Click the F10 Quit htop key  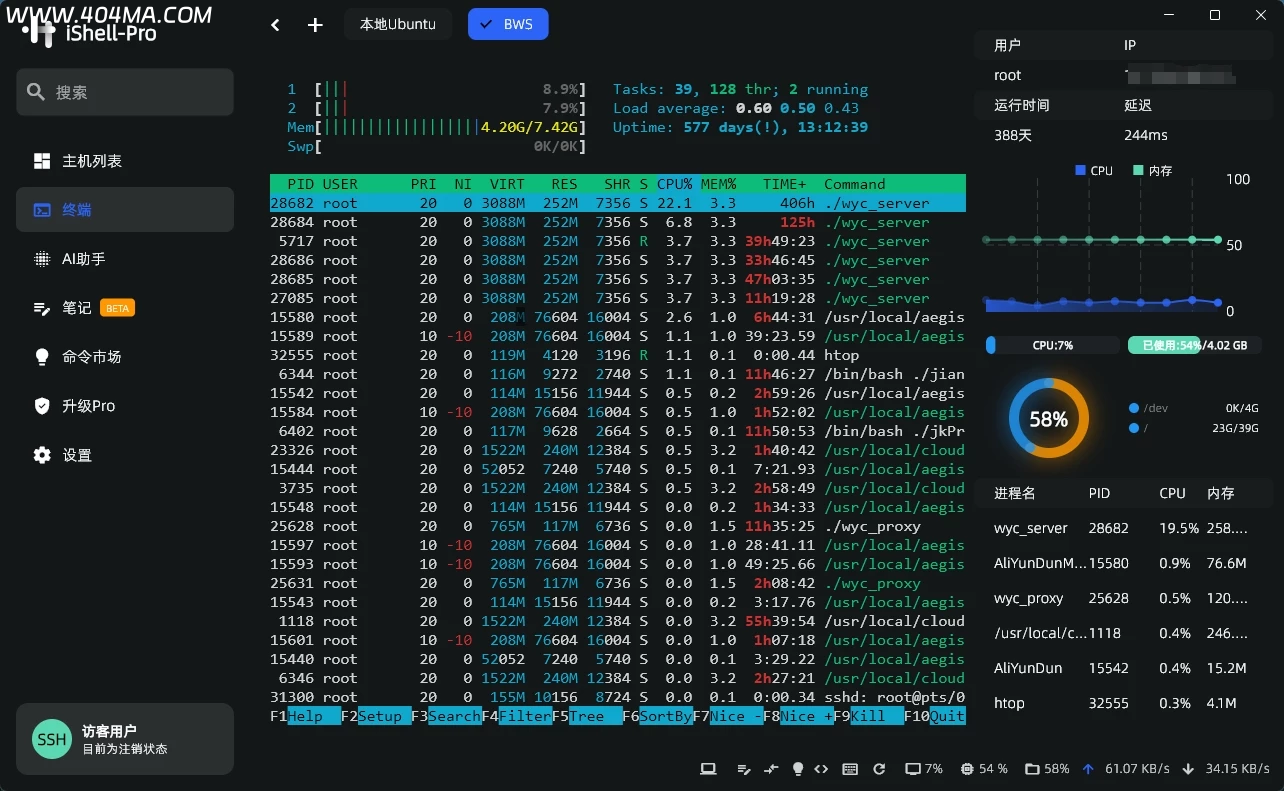pyautogui.click(x=935, y=716)
